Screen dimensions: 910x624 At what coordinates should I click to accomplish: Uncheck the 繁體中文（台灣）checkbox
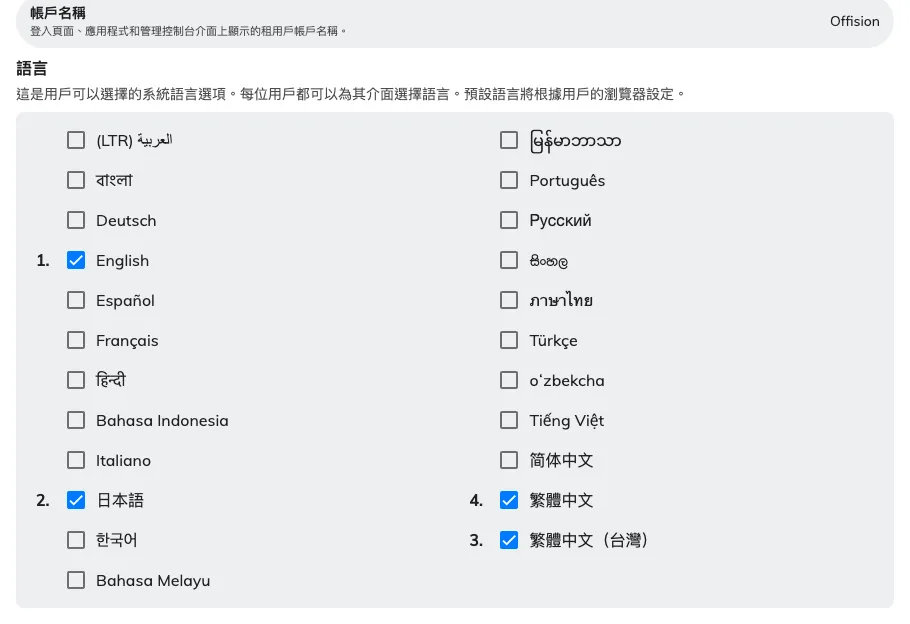click(x=509, y=540)
